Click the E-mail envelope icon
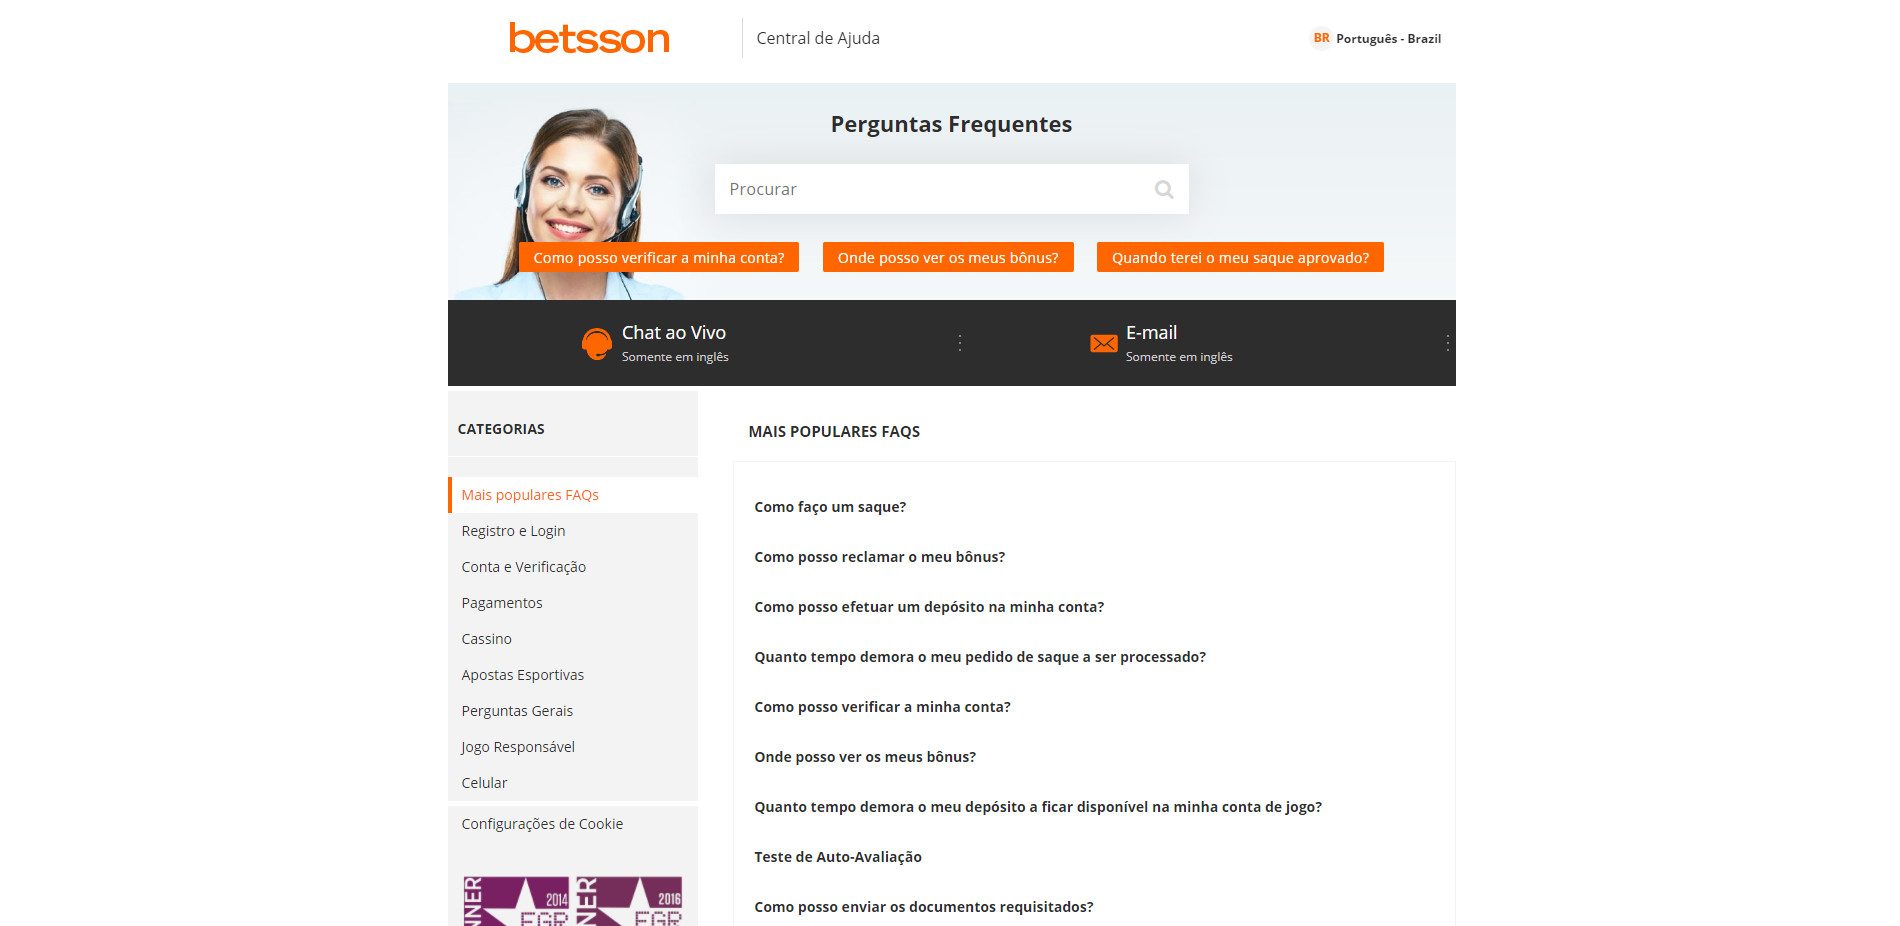 click(1103, 343)
